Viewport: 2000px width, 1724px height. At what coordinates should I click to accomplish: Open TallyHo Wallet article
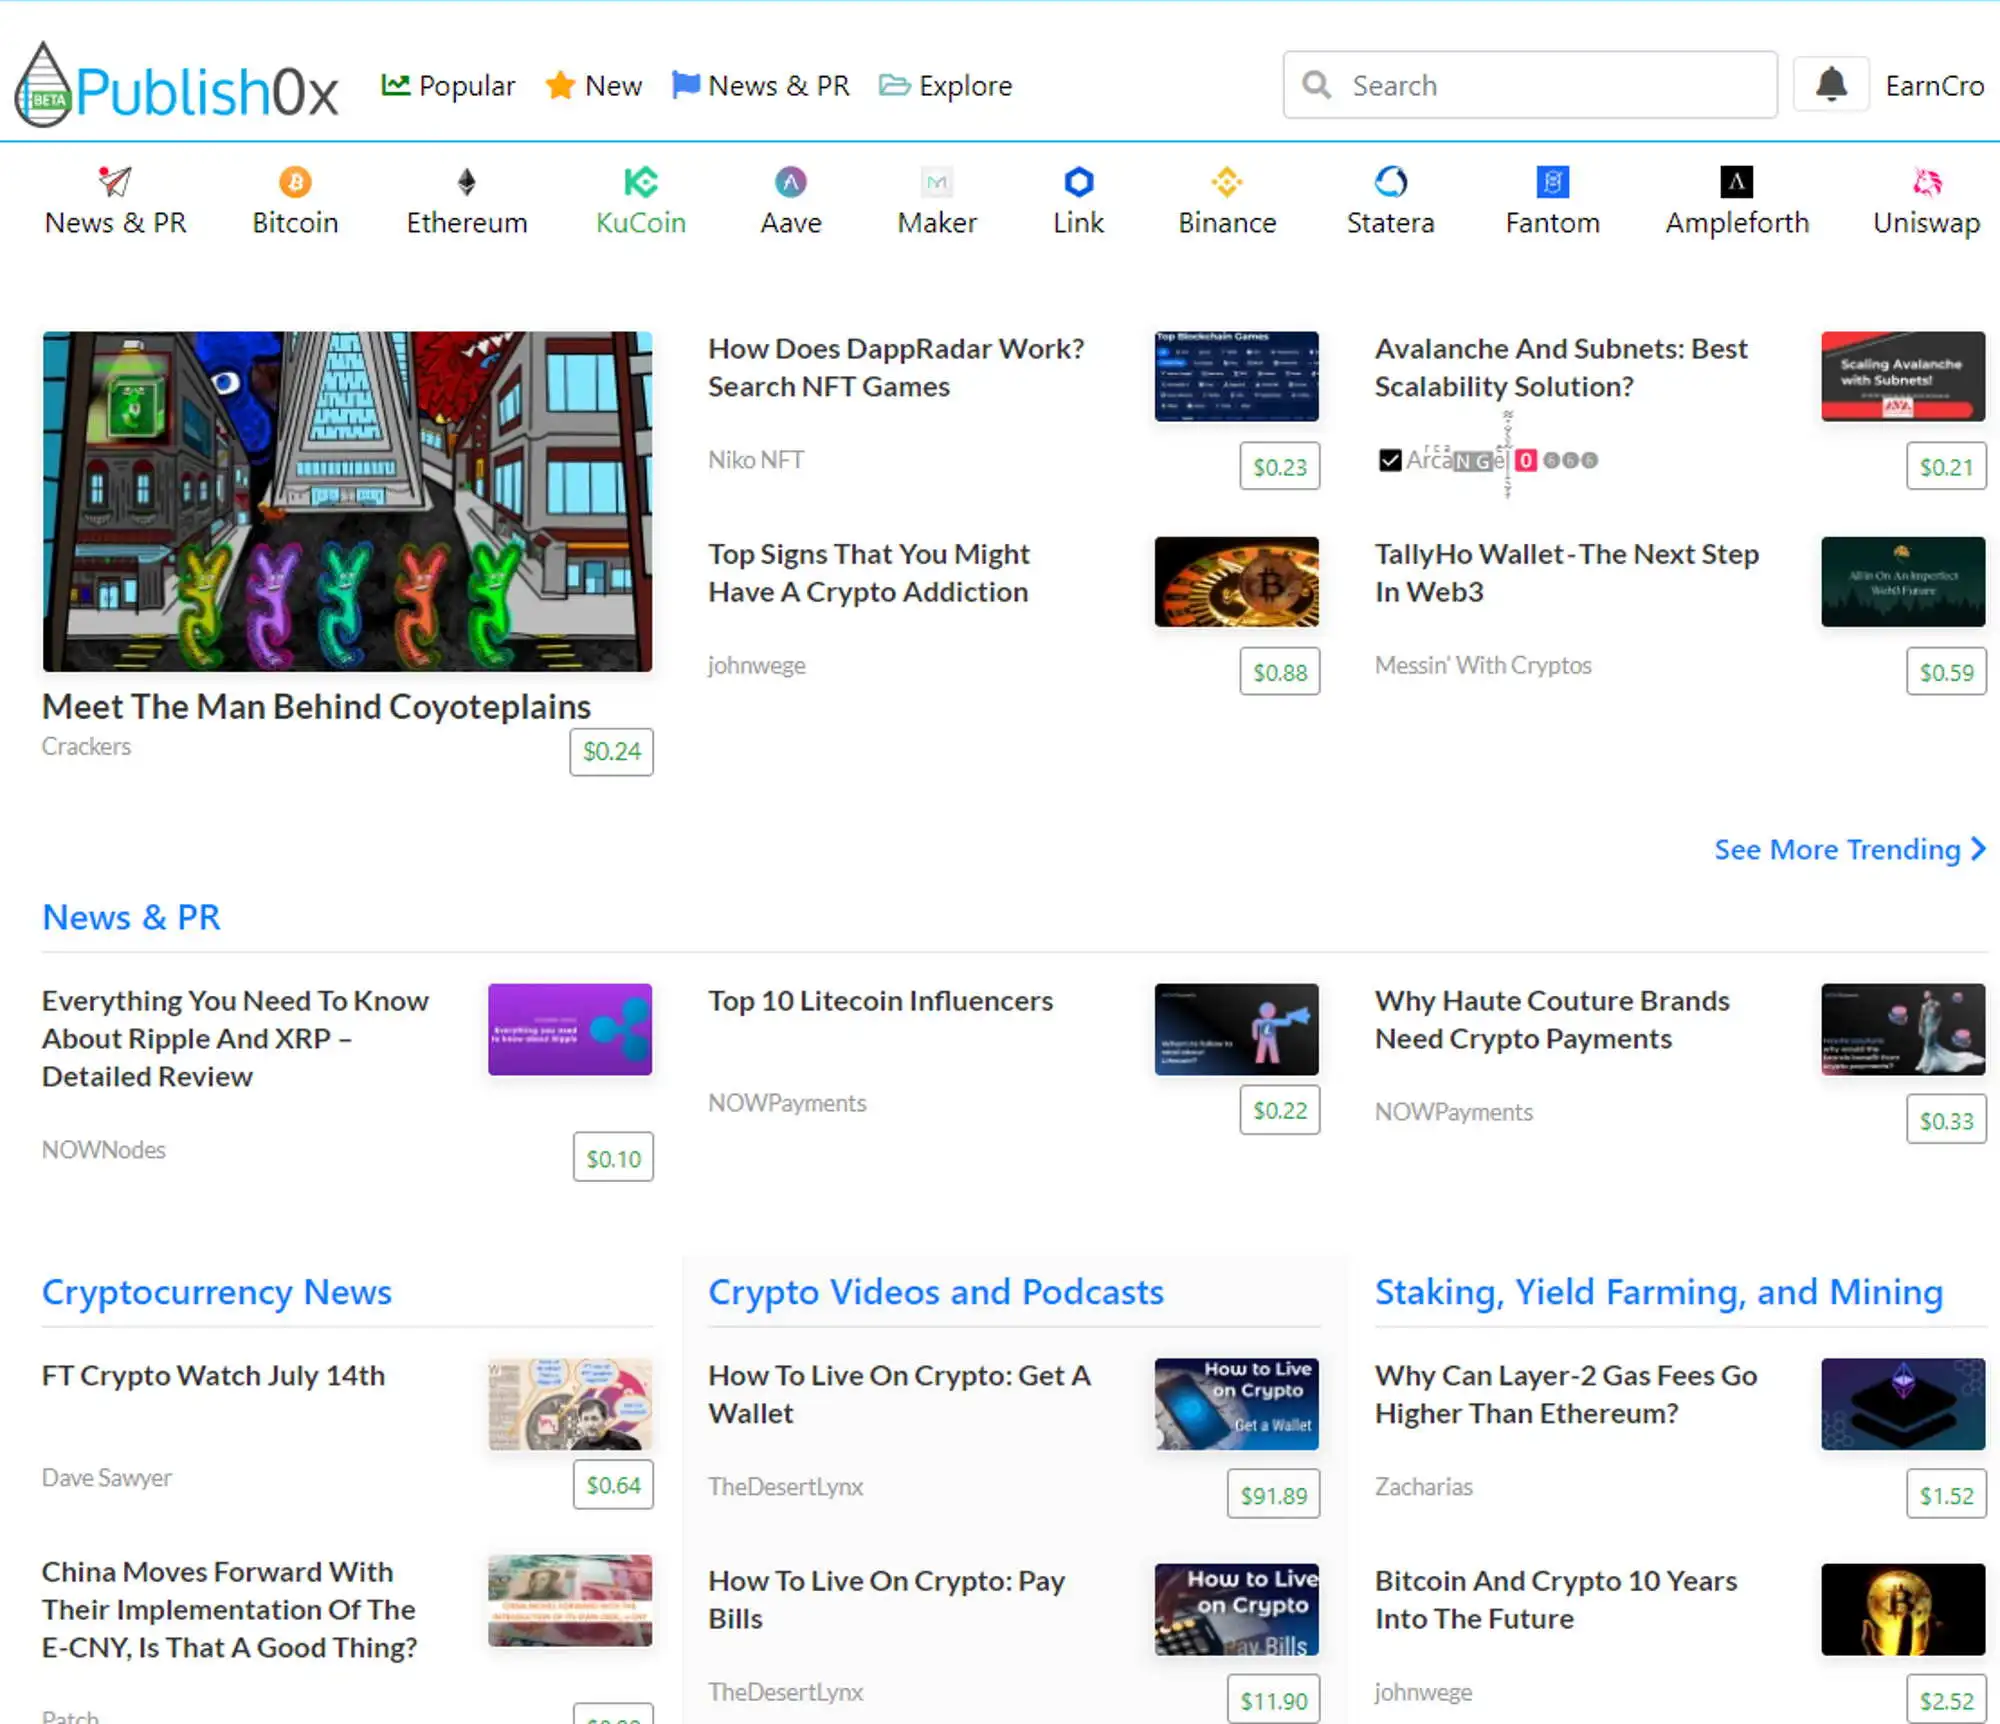point(1566,573)
